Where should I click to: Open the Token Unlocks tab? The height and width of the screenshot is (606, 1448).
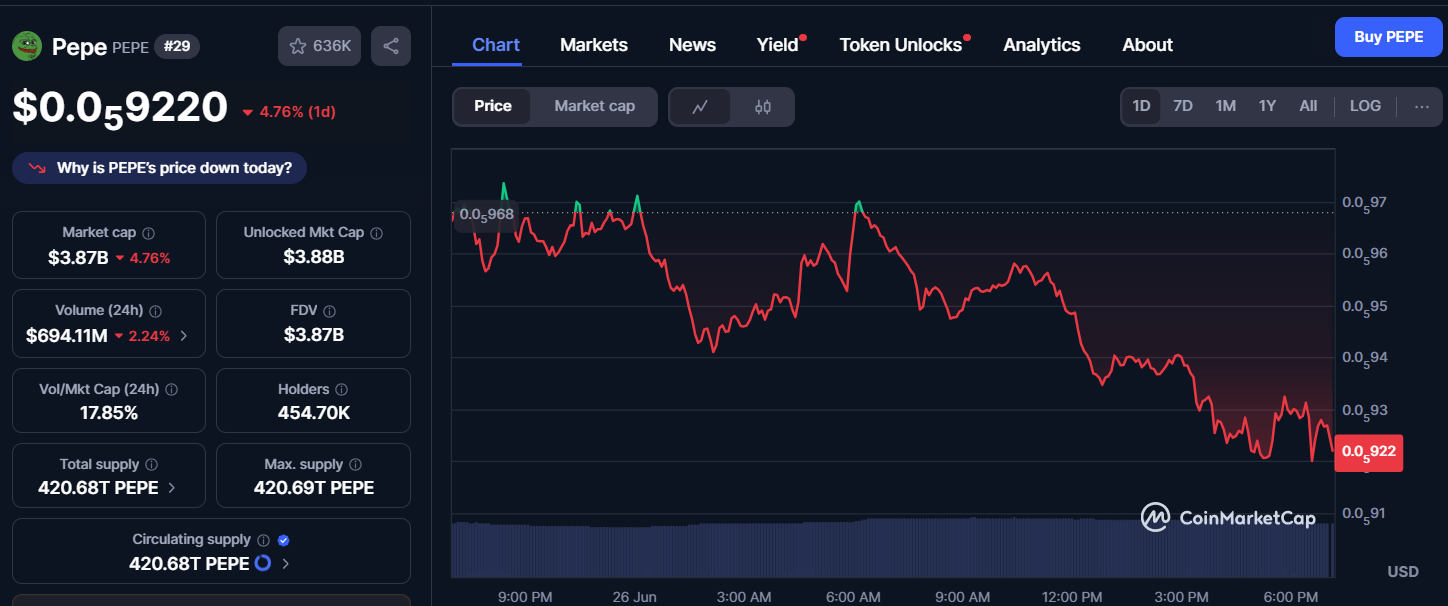[x=901, y=45]
